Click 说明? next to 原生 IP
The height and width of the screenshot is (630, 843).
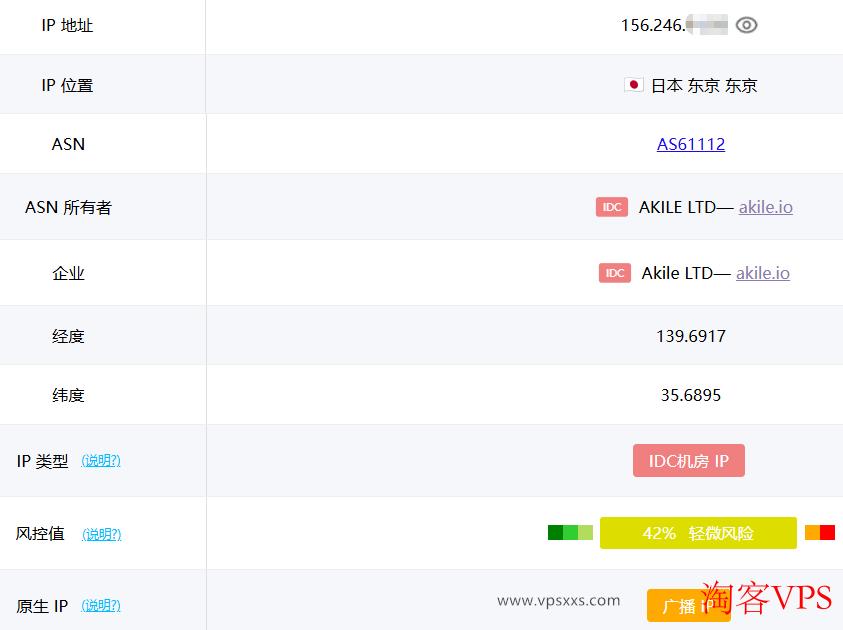[x=101, y=605]
